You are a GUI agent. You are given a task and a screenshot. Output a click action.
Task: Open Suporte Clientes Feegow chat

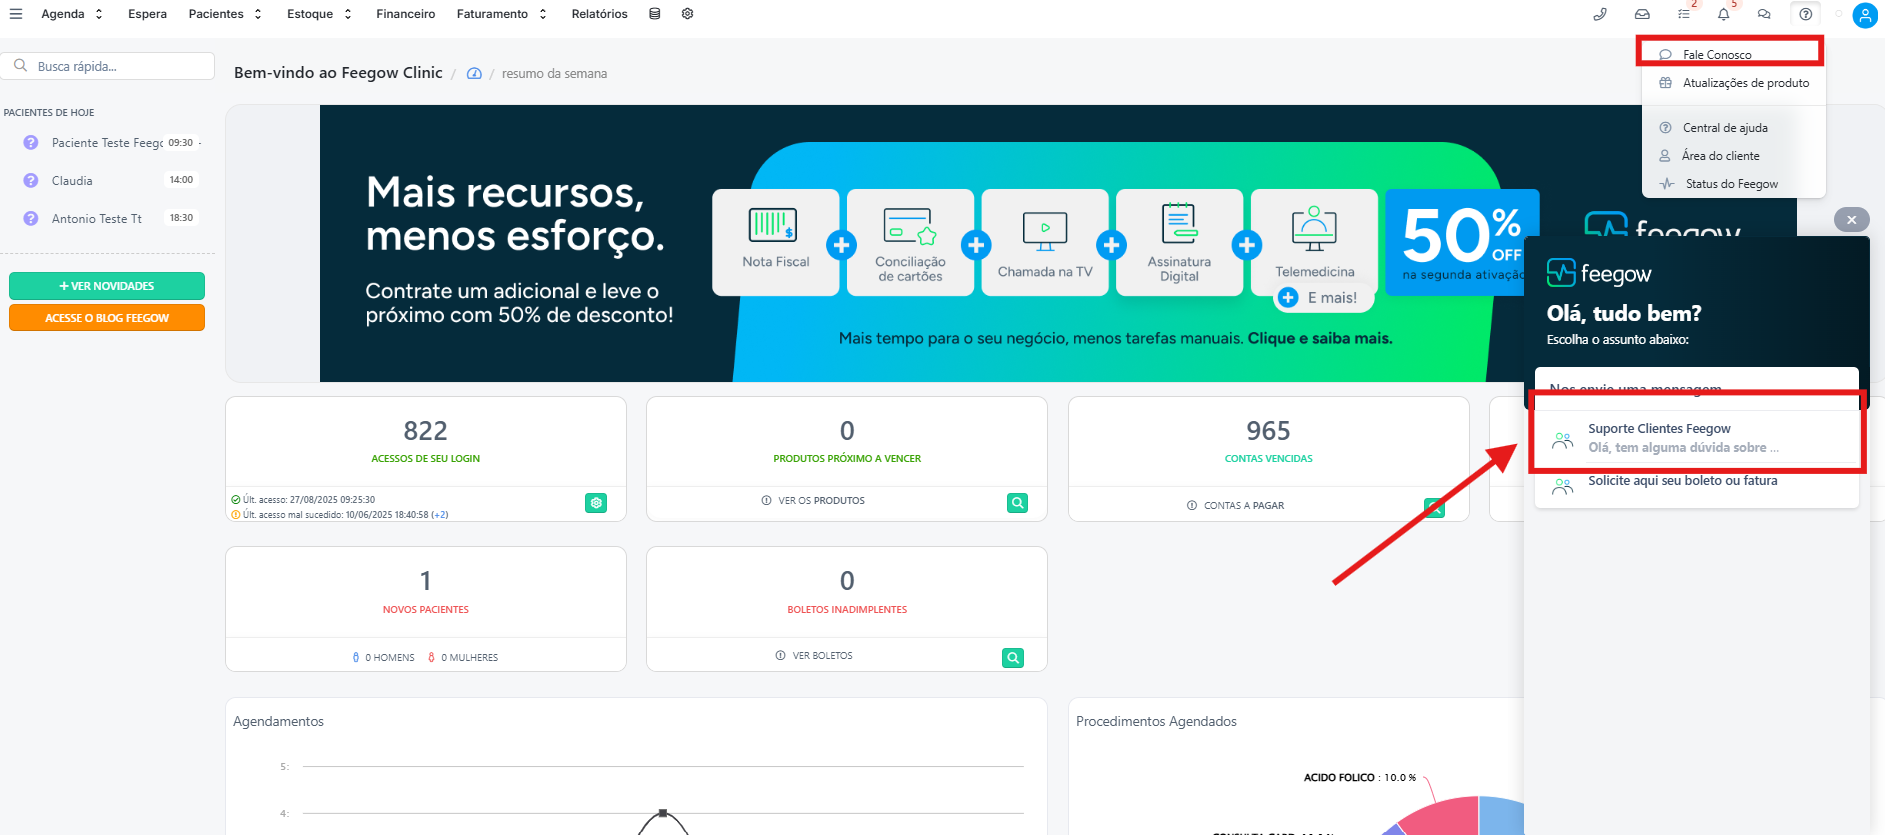(x=1697, y=438)
